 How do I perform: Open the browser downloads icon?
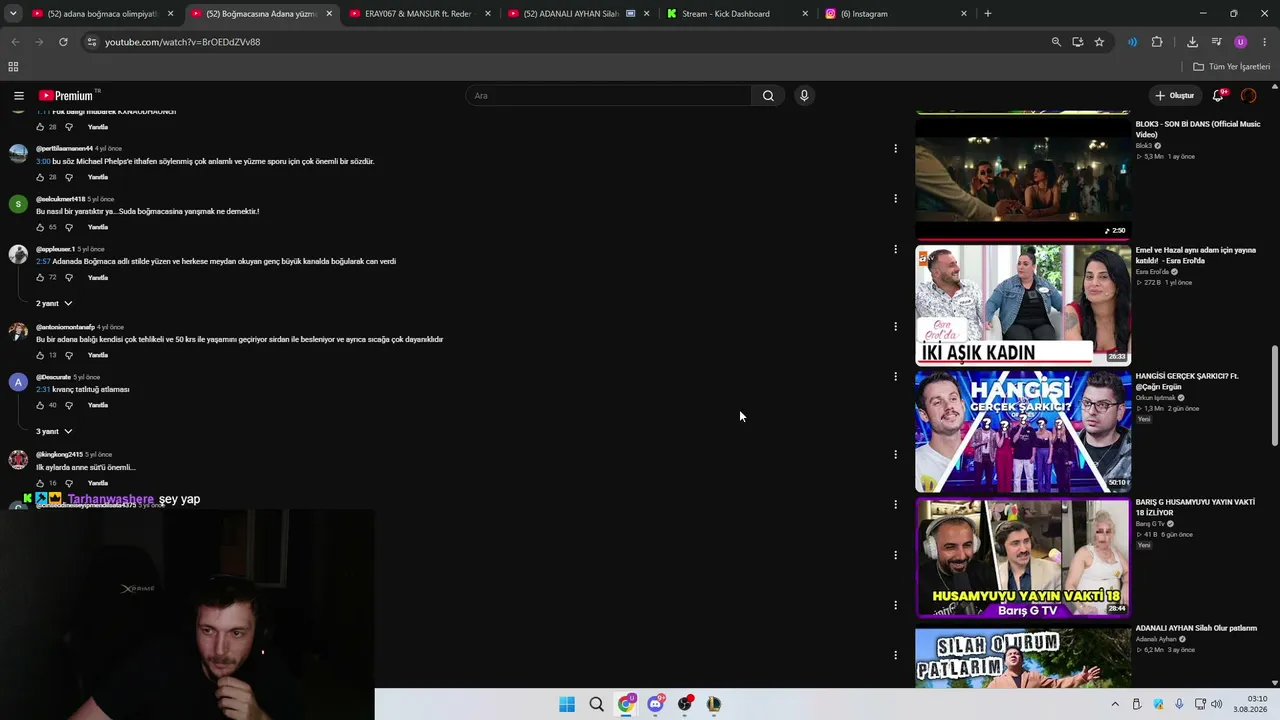pyautogui.click(x=1192, y=42)
